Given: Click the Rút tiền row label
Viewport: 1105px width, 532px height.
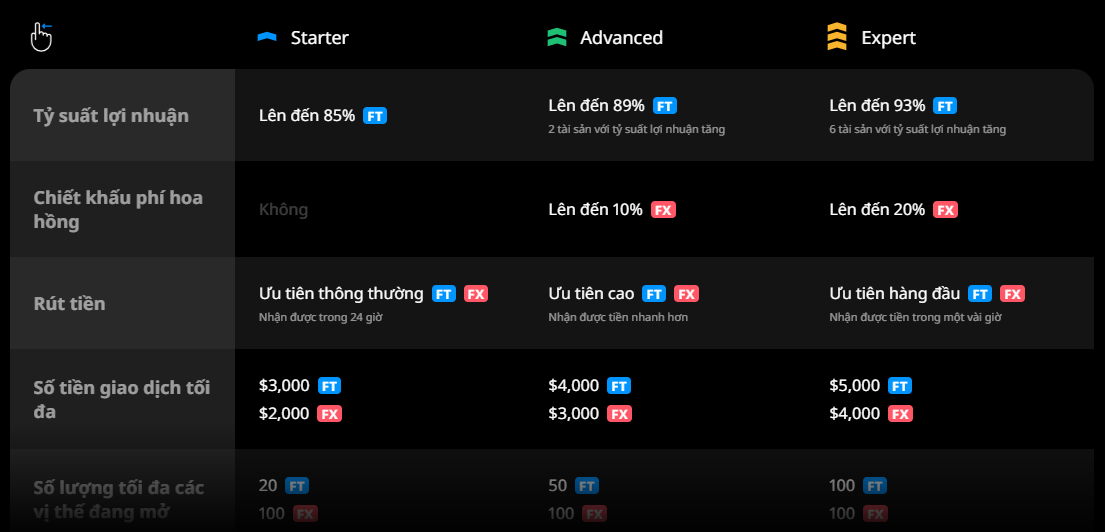Looking at the screenshot, I should point(69,304).
